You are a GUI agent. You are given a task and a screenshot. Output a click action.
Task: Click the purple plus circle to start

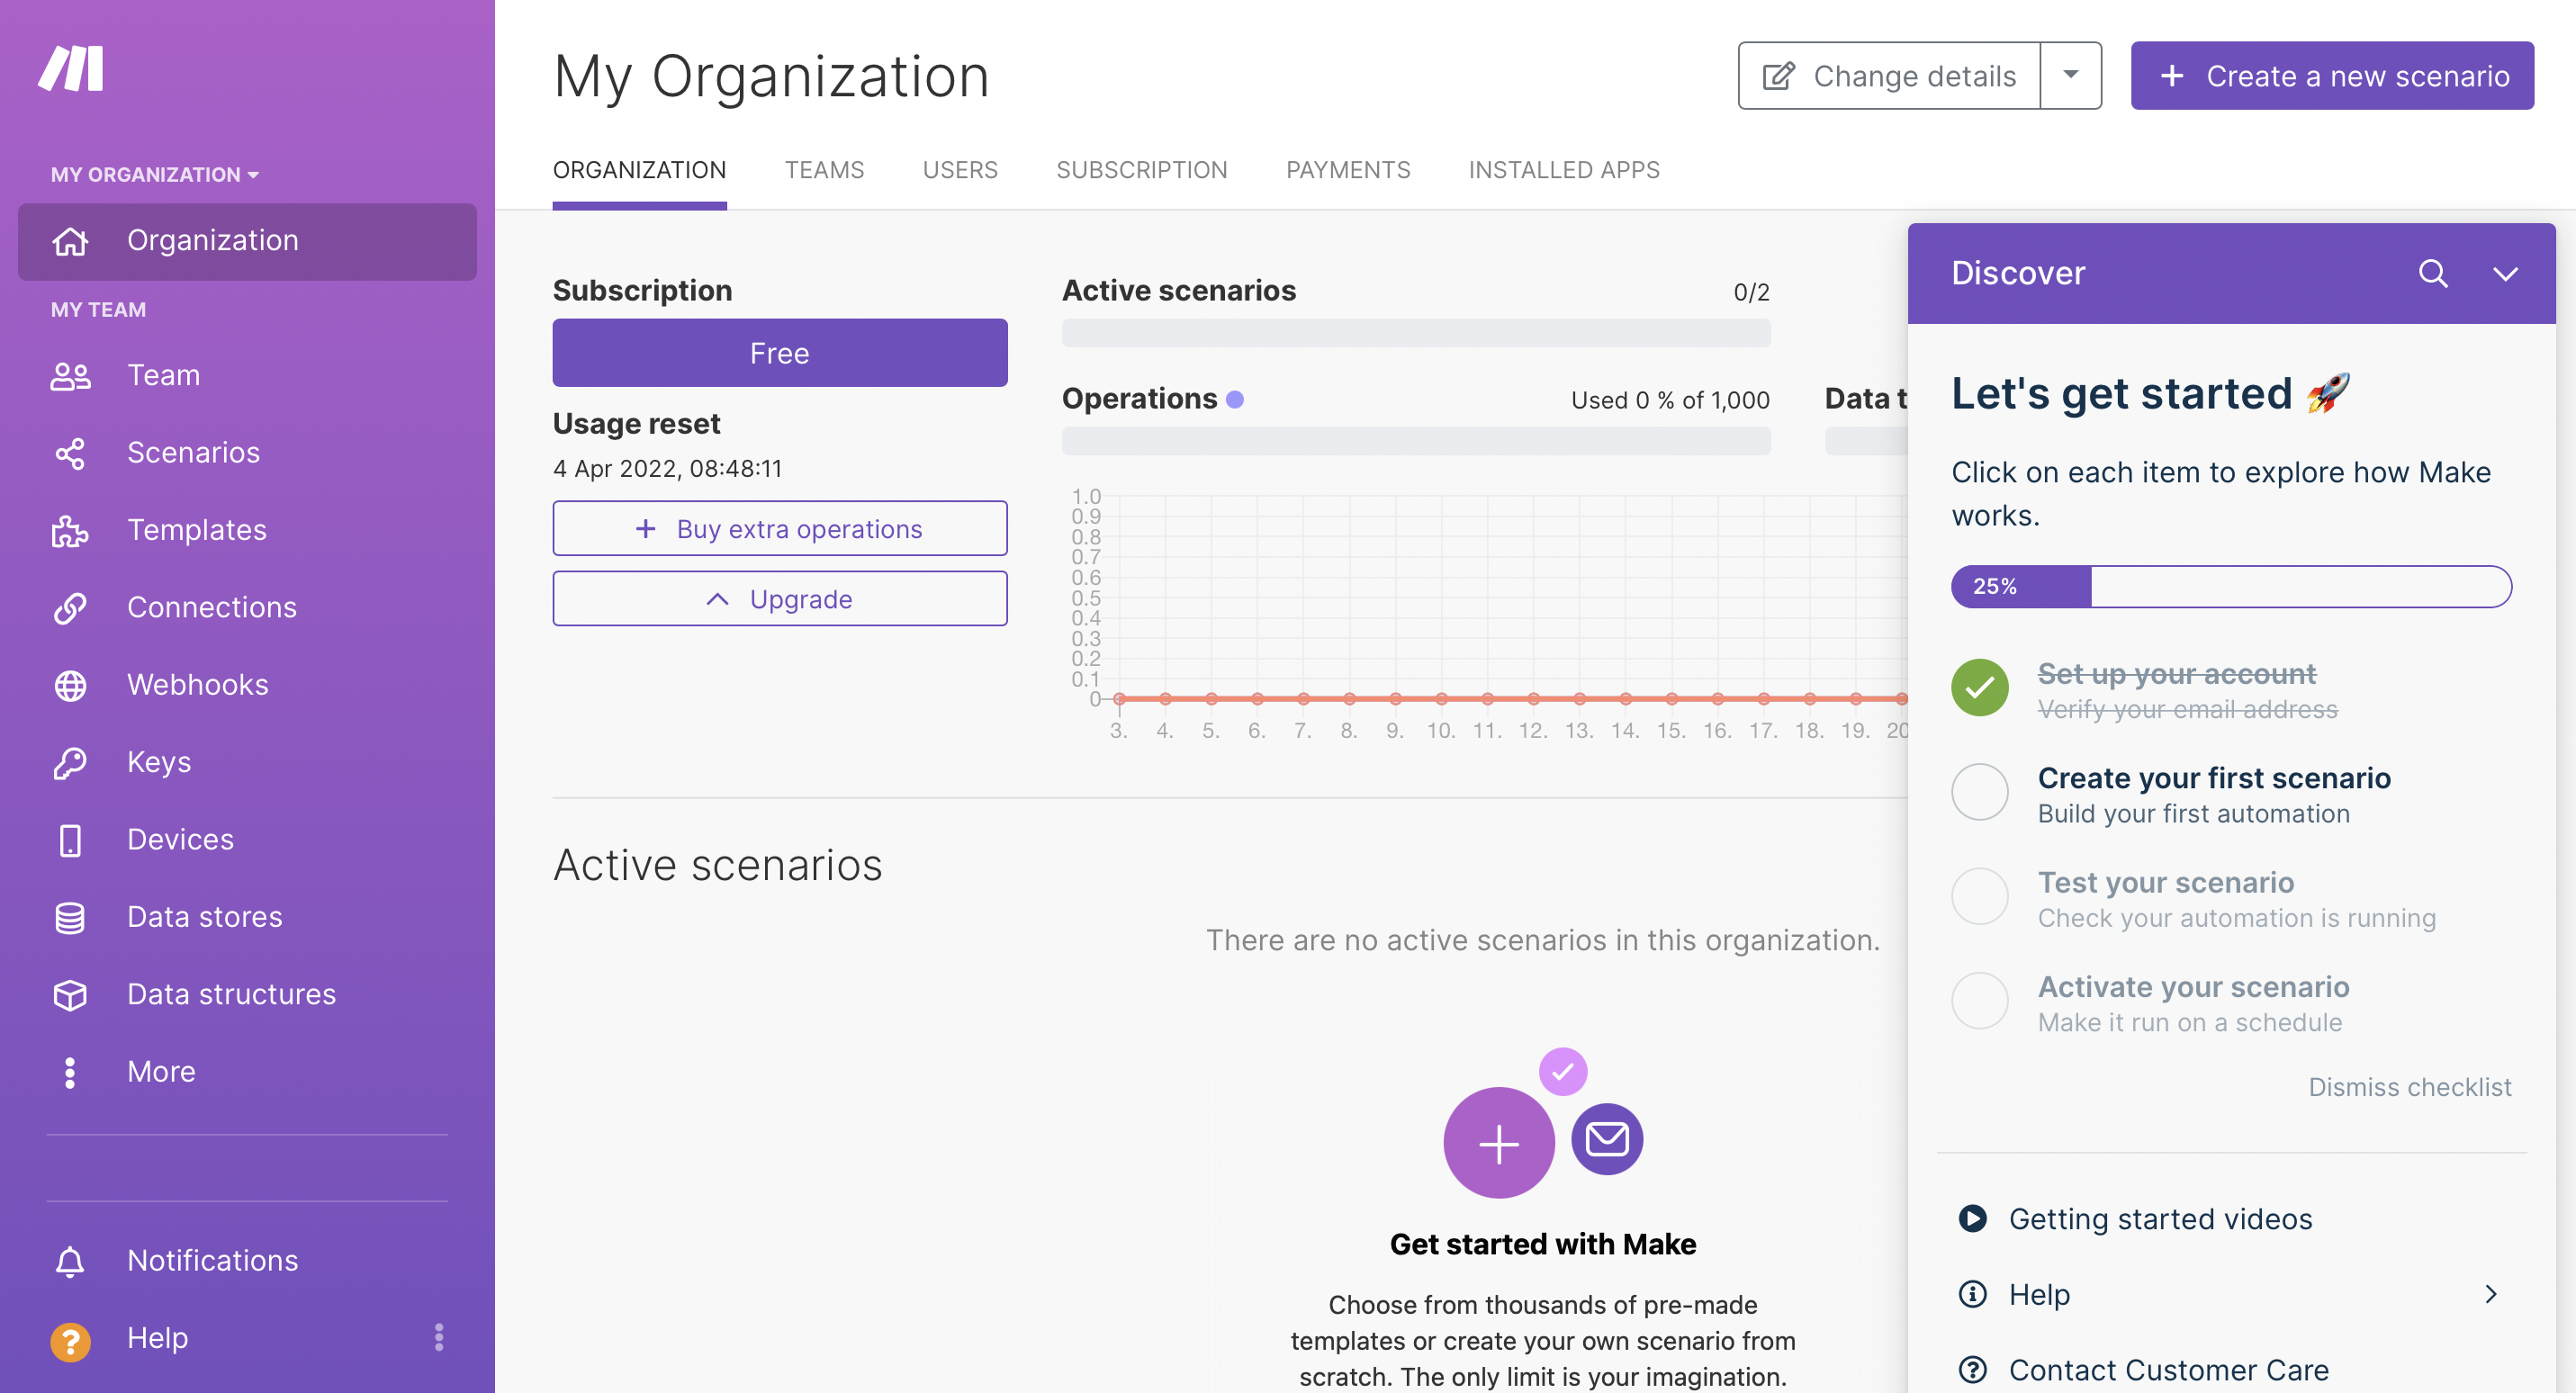pyautogui.click(x=1498, y=1142)
